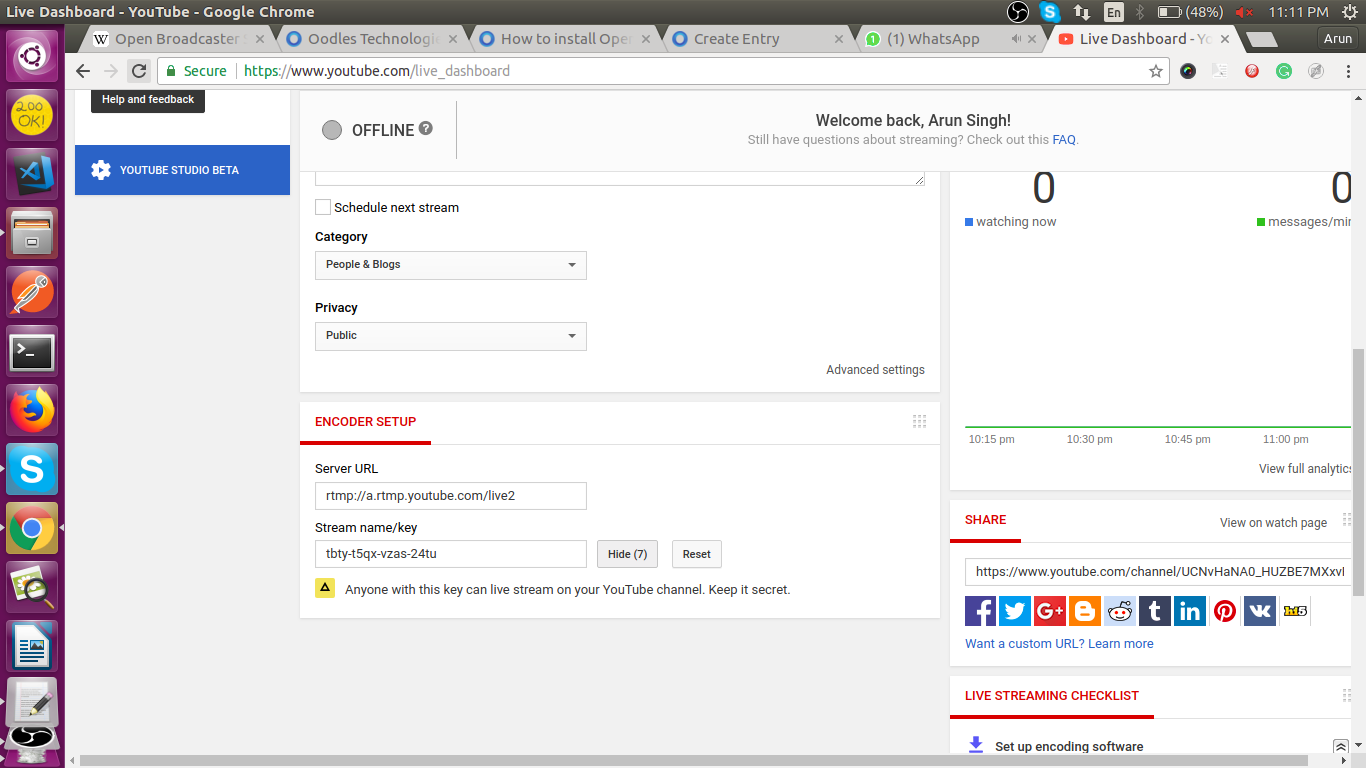
Task: Open the network indicator in the top panel
Action: (x=1082, y=12)
